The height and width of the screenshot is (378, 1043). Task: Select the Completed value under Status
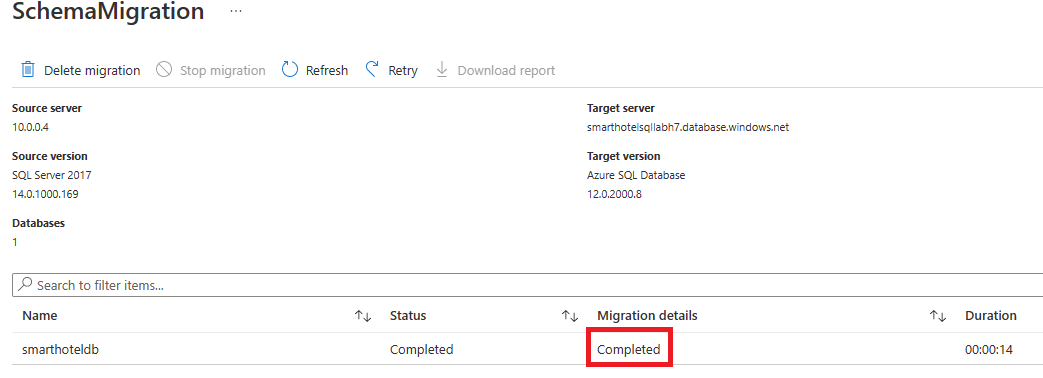pos(422,349)
